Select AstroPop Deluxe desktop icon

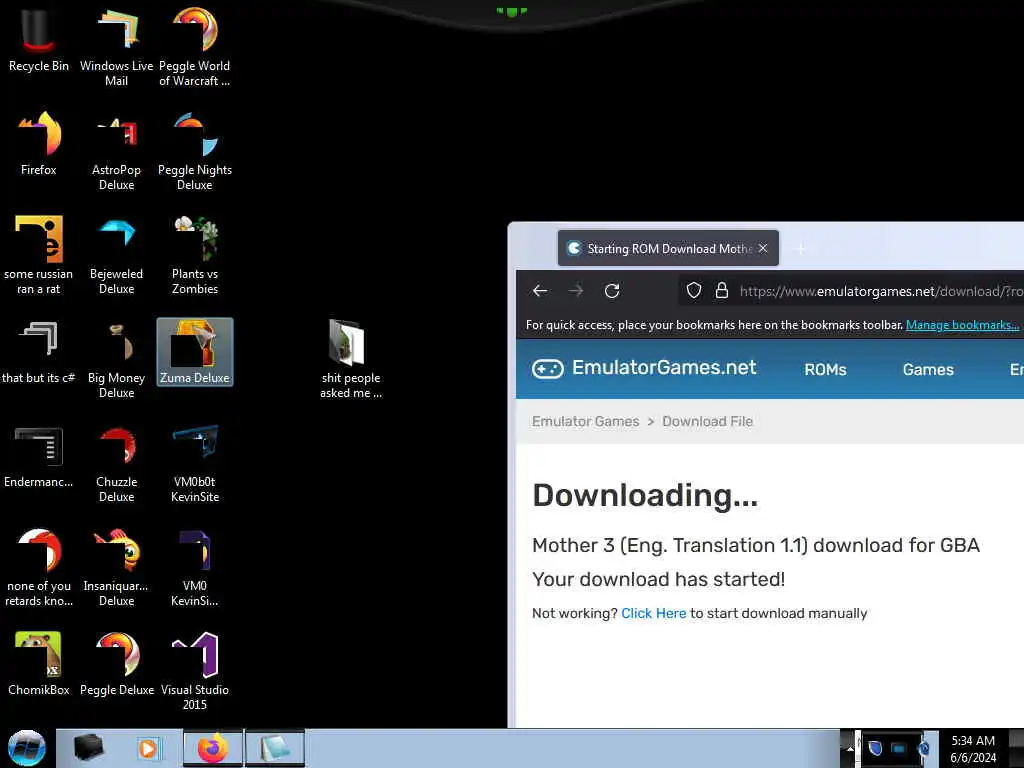pyautogui.click(x=116, y=151)
